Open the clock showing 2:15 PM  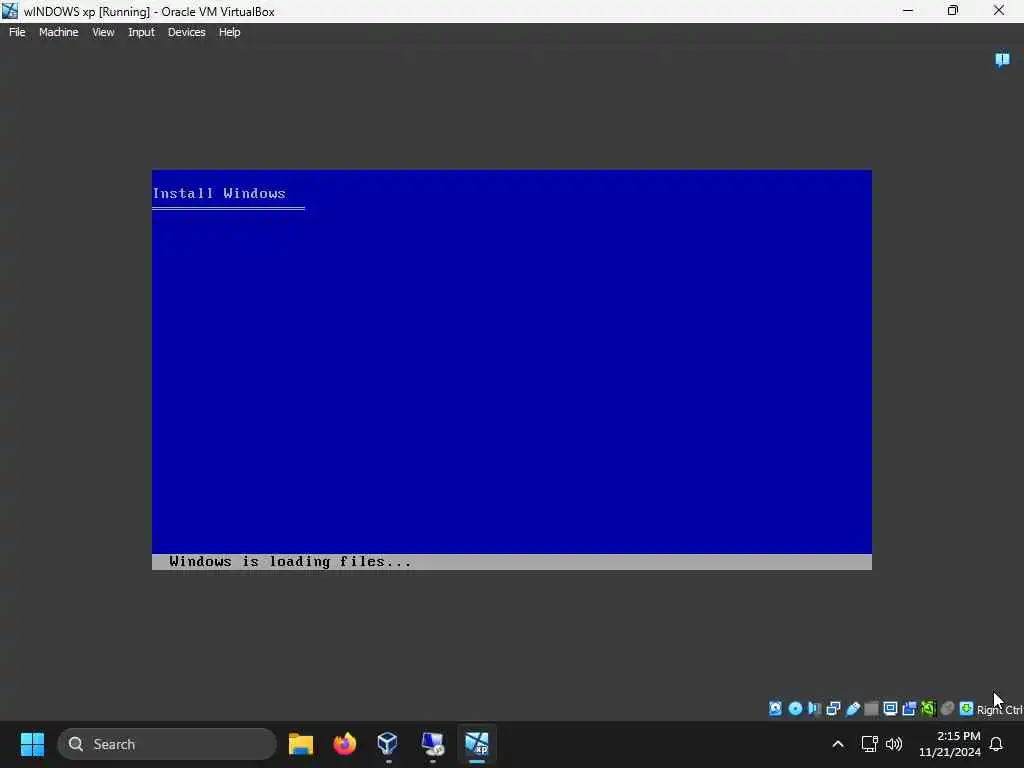950,744
